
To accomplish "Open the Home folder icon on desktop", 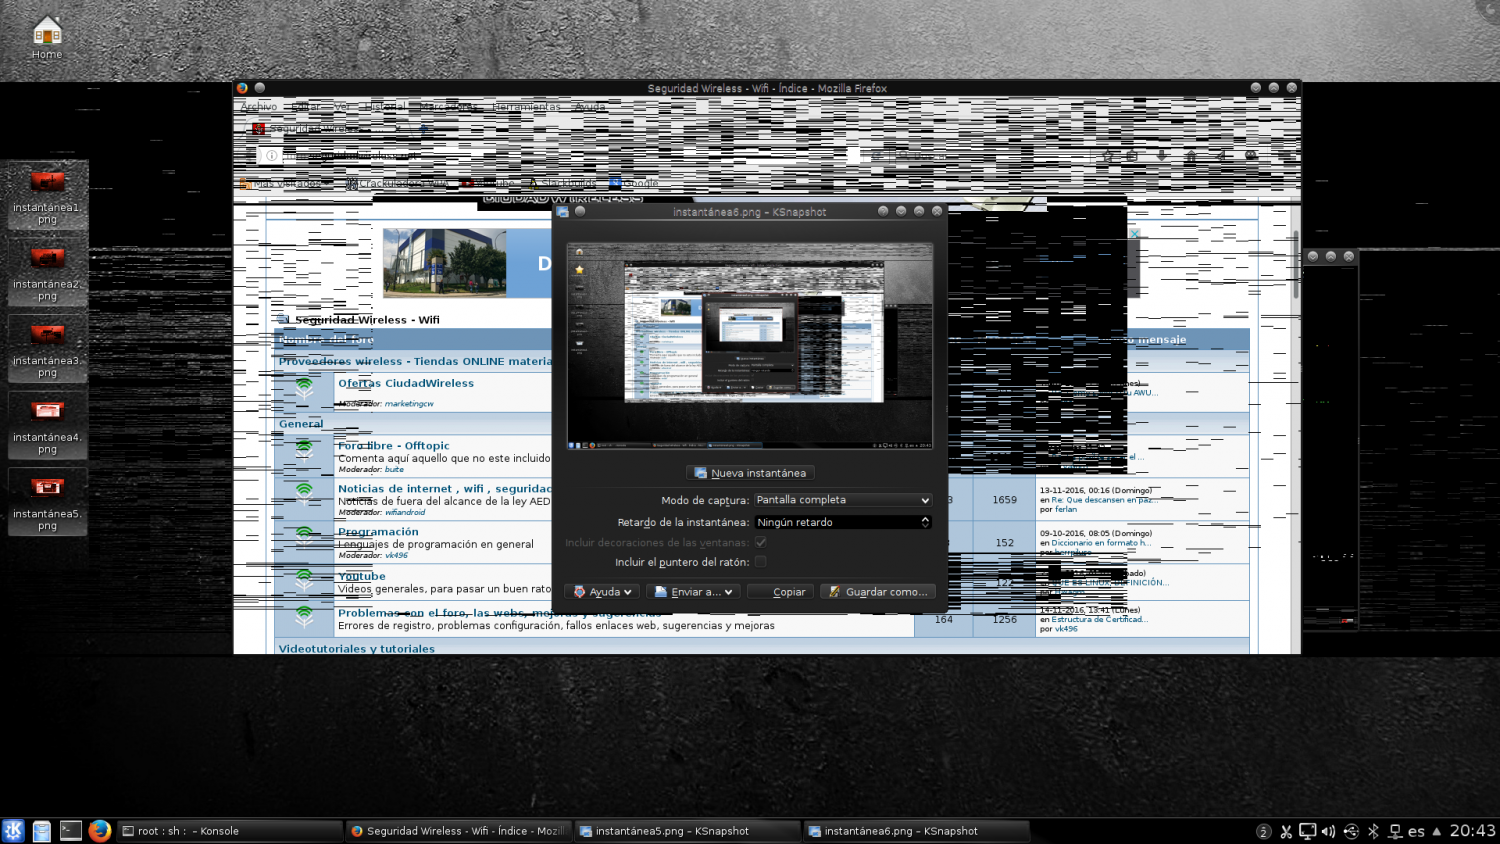I will (47, 37).
